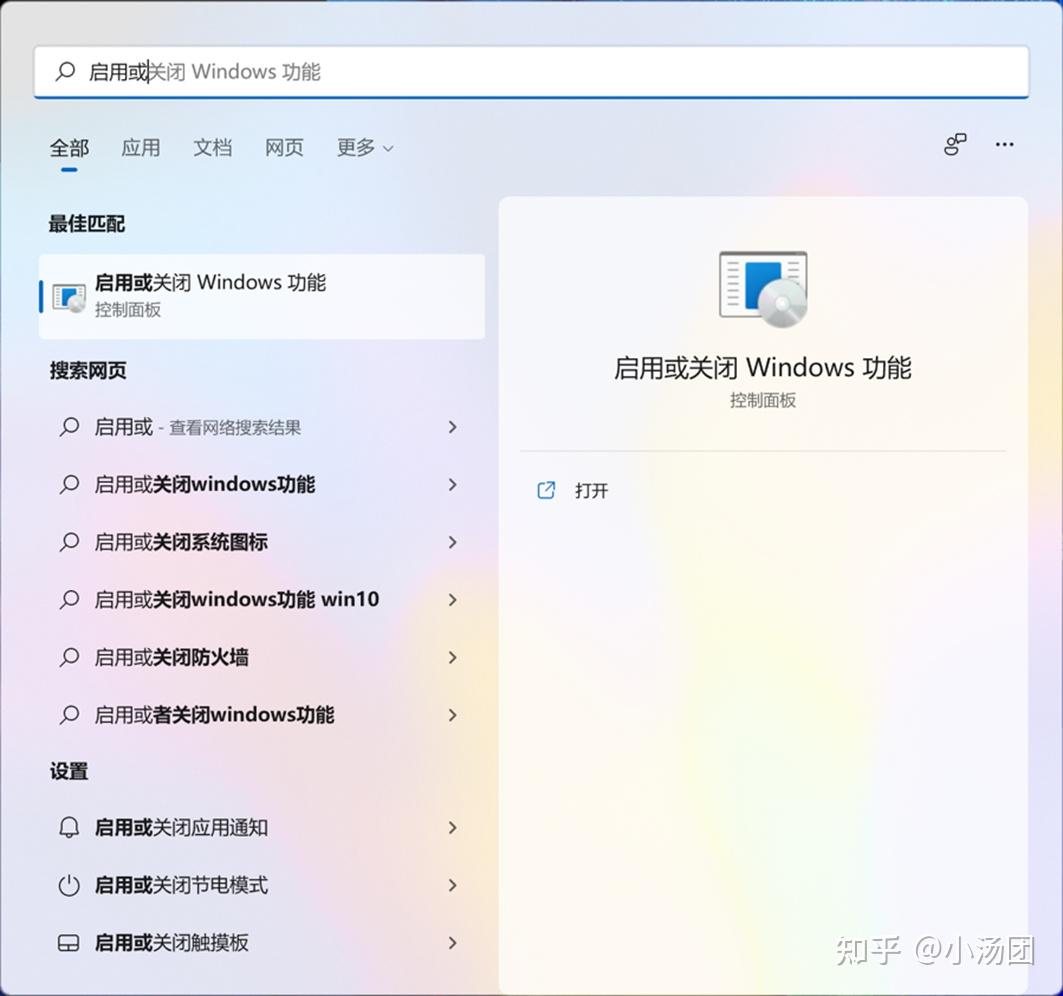Select suggestion 启用或关闭windows功能 win10
The width and height of the screenshot is (1063, 996).
[x=262, y=600]
